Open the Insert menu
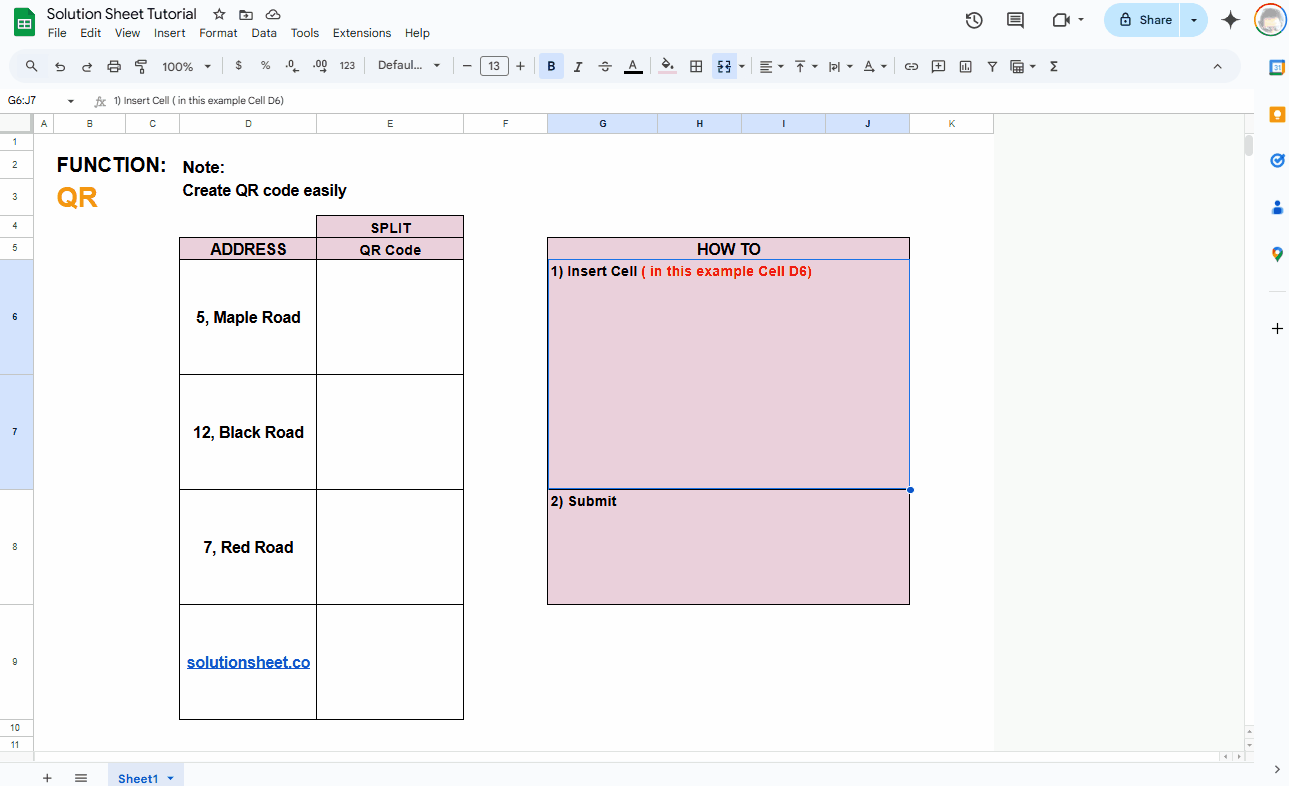The height and width of the screenshot is (786, 1289). pos(170,33)
